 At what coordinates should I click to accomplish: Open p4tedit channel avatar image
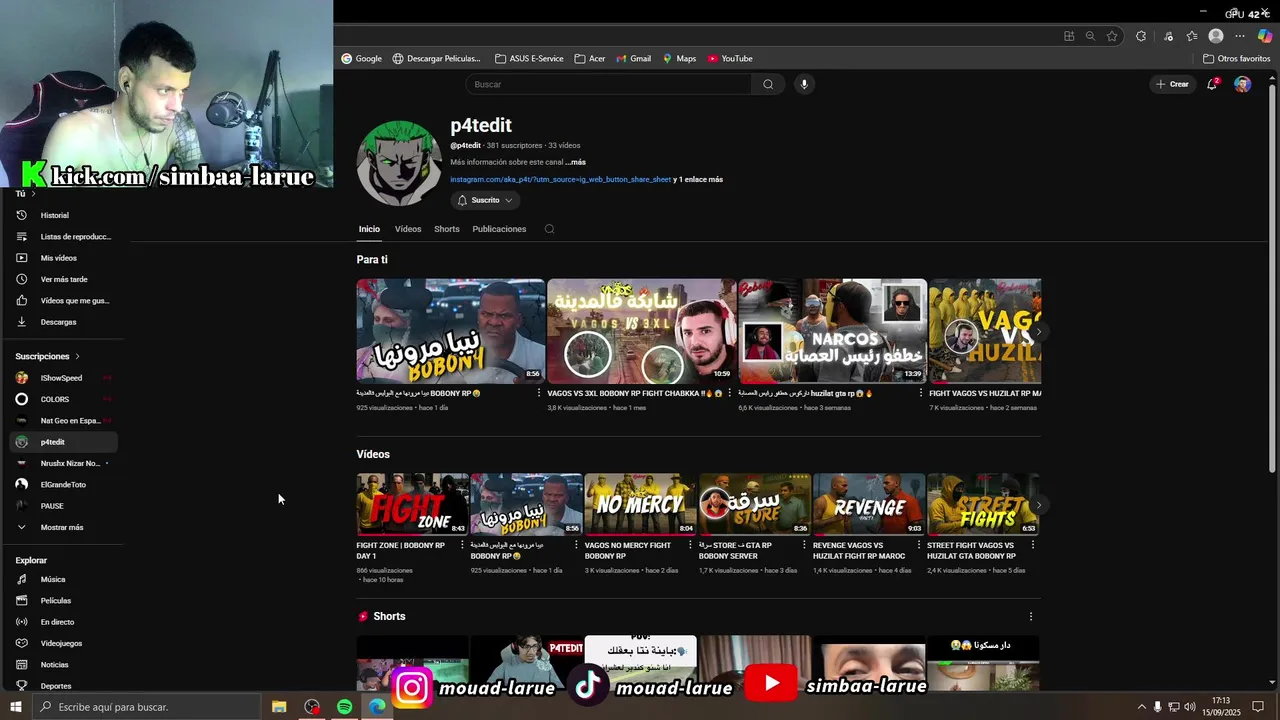399,163
